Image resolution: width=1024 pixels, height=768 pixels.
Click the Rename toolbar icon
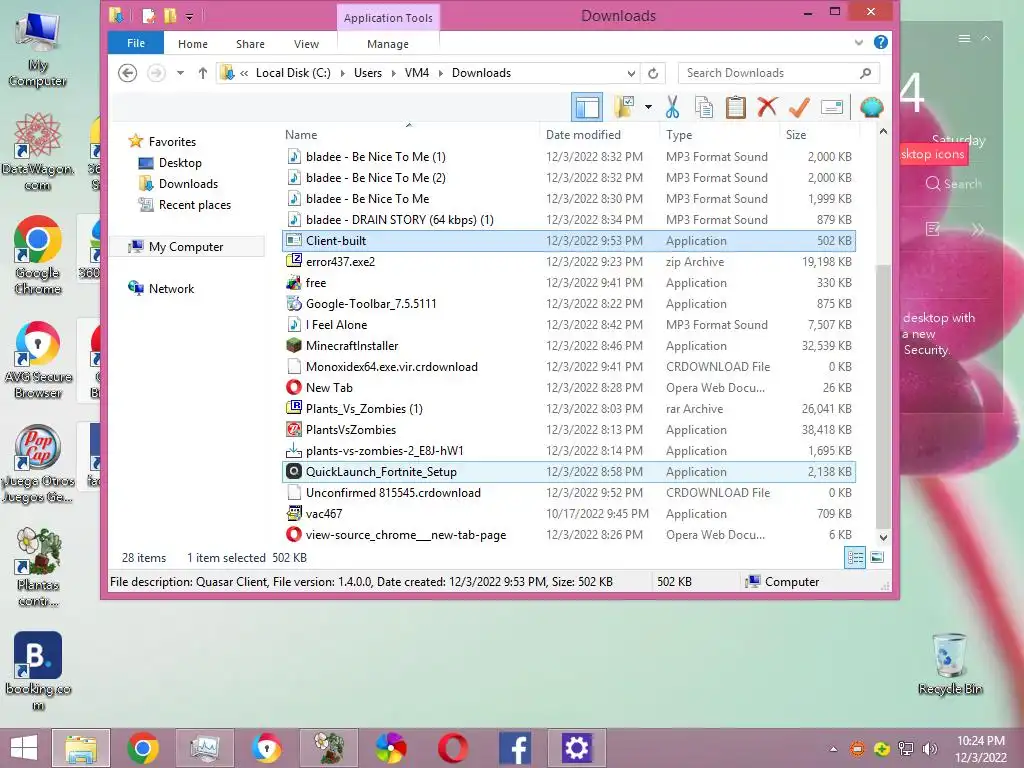831,107
